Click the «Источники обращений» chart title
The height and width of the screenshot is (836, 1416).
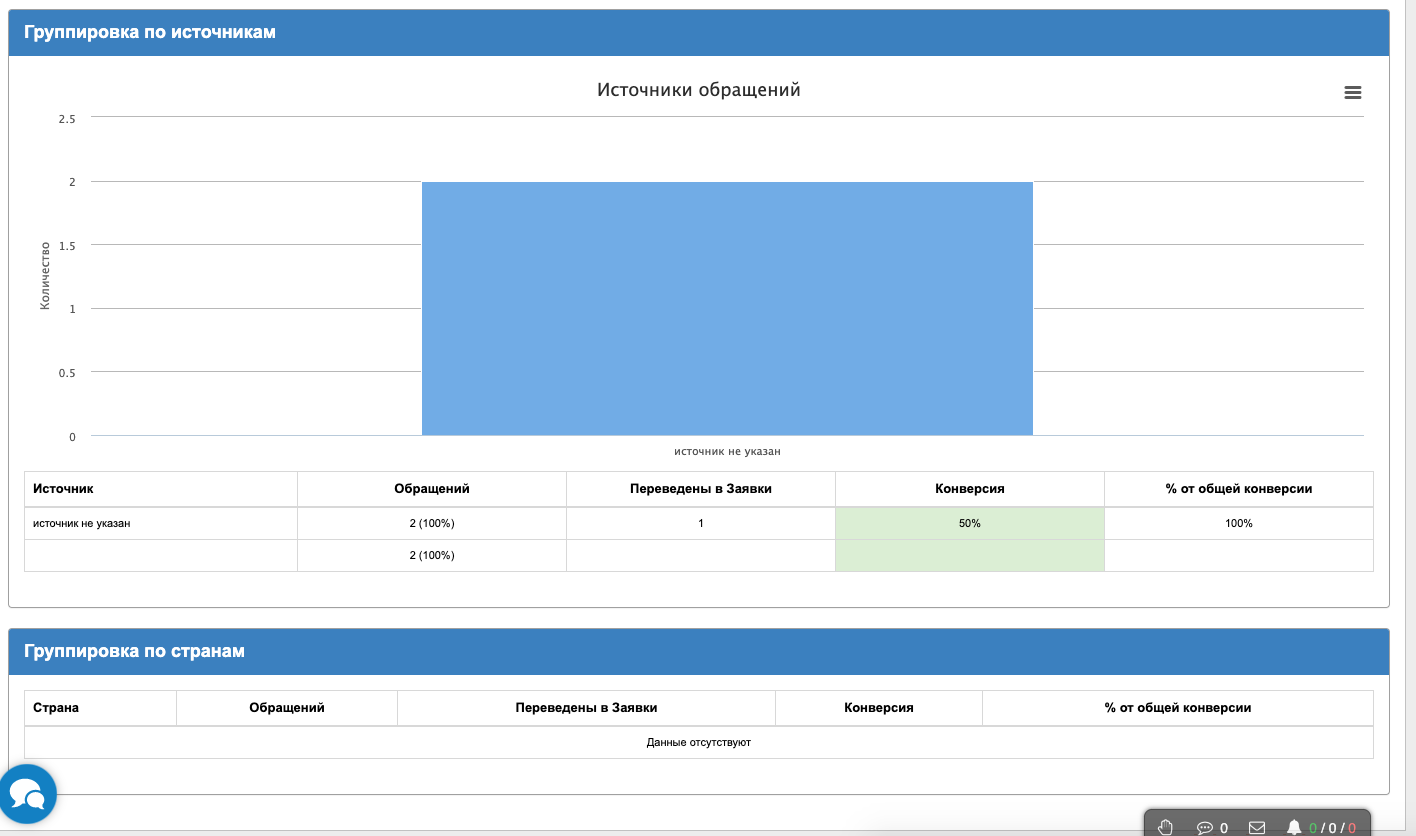click(698, 90)
